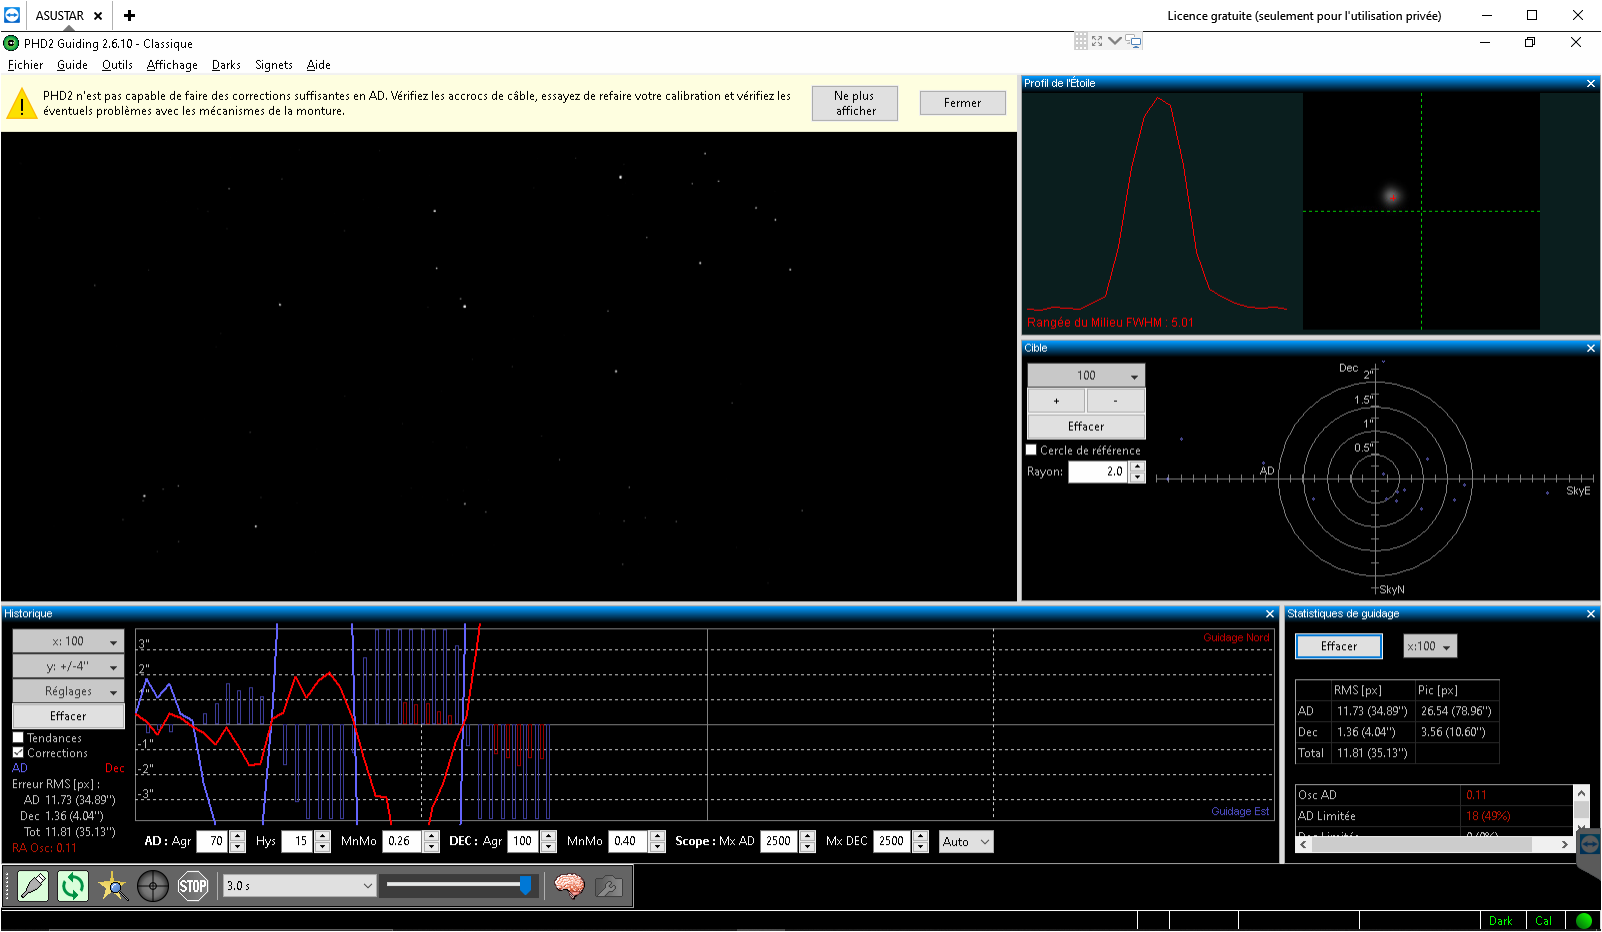
Task: Click the STOP sign icon
Action: pyautogui.click(x=193, y=886)
